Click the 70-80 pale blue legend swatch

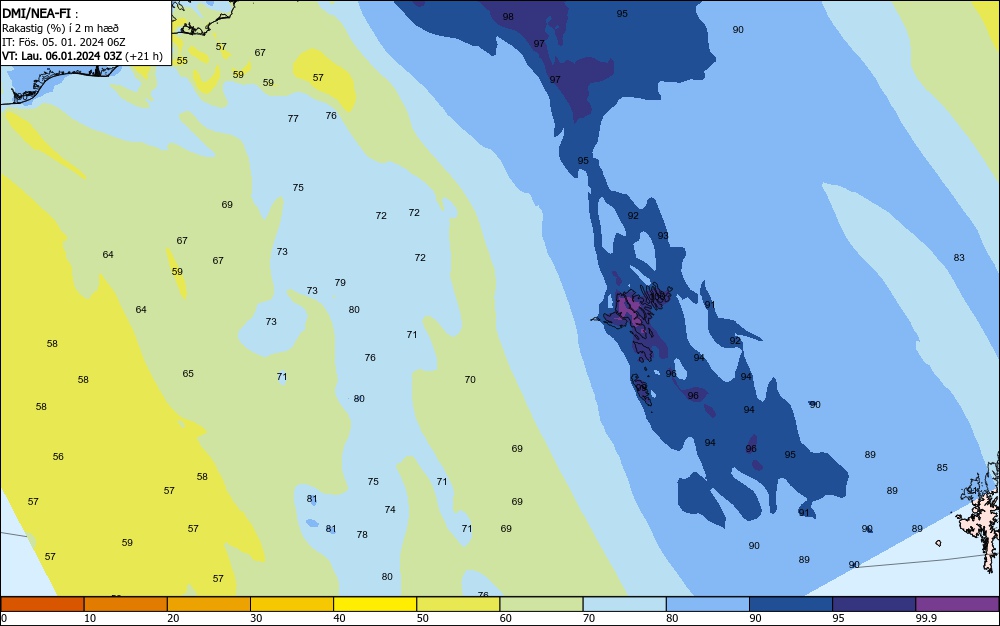624,604
